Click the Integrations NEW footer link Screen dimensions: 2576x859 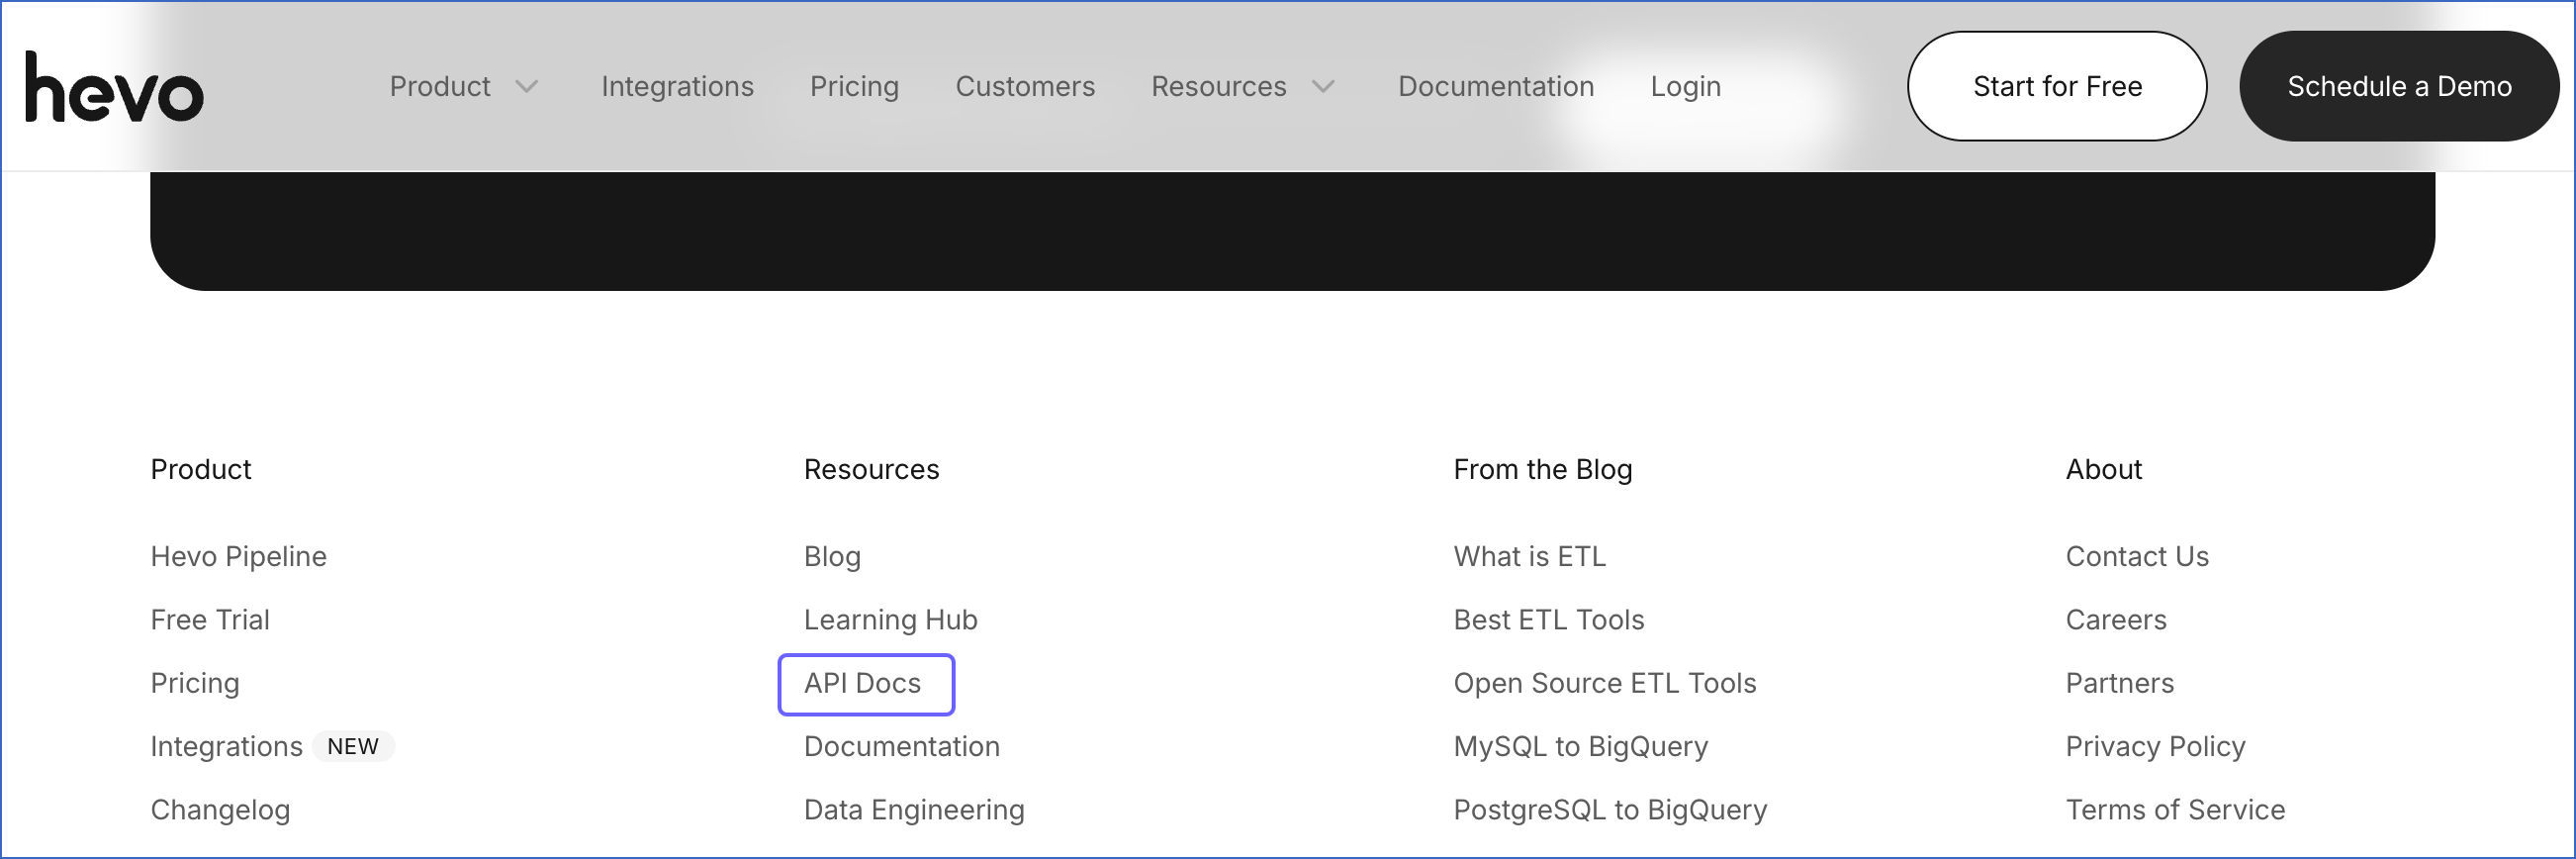227,746
